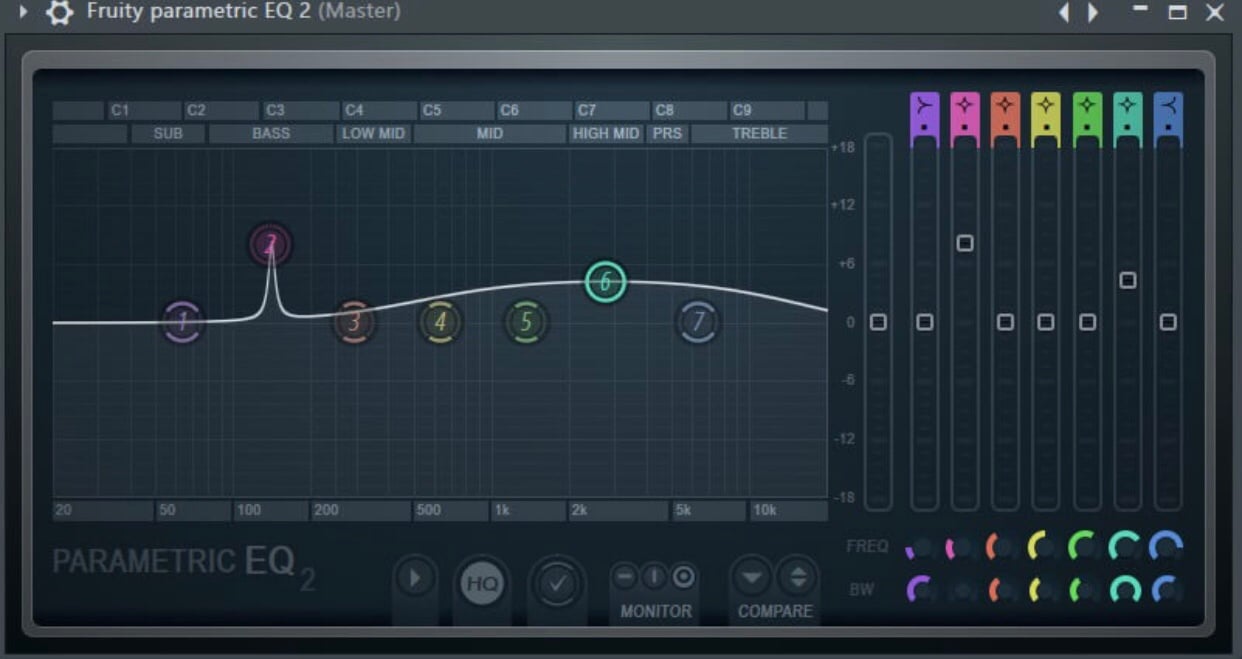The width and height of the screenshot is (1242, 659).
Task: Click band 4 gain slider handle
Action: 1046,322
